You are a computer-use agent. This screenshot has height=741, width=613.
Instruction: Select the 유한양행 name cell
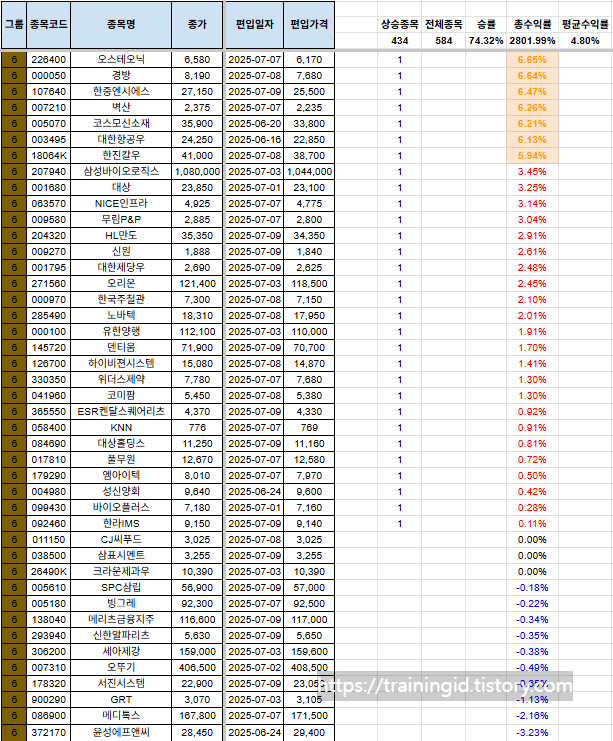coord(121,332)
